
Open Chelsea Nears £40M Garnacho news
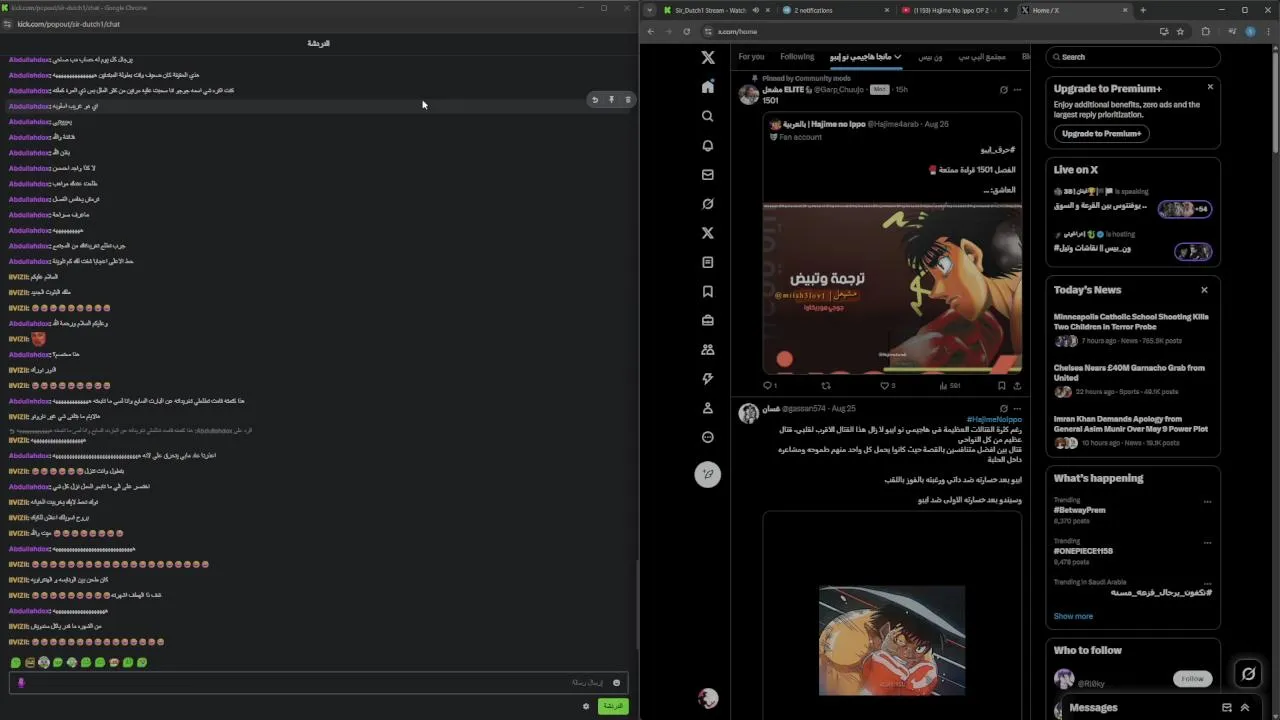click(1129, 373)
